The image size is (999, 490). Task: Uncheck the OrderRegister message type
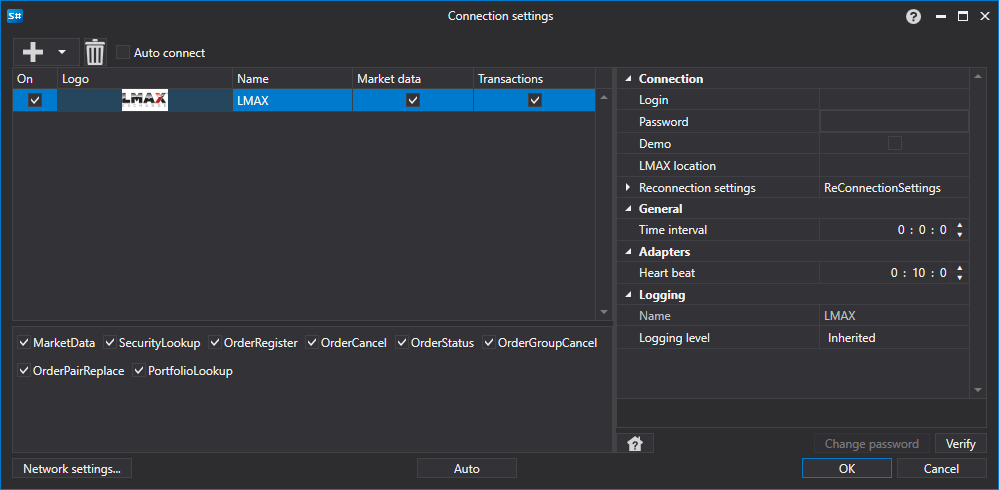click(x=215, y=343)
